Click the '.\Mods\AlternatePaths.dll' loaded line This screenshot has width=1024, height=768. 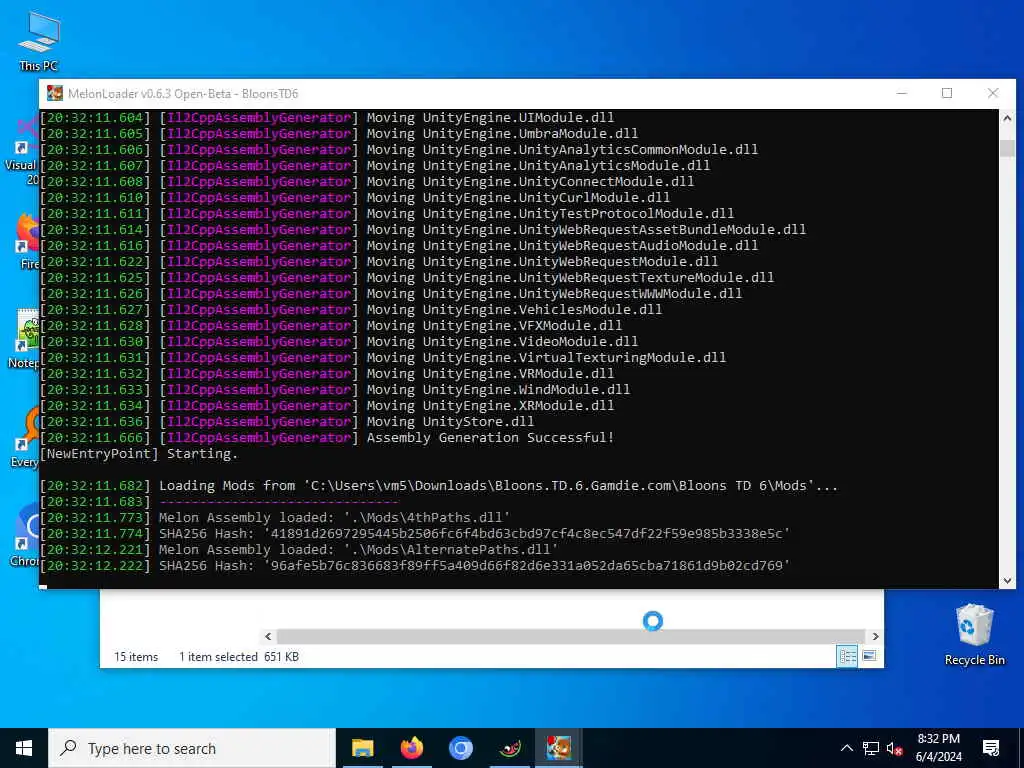click(x=299, y=549)
